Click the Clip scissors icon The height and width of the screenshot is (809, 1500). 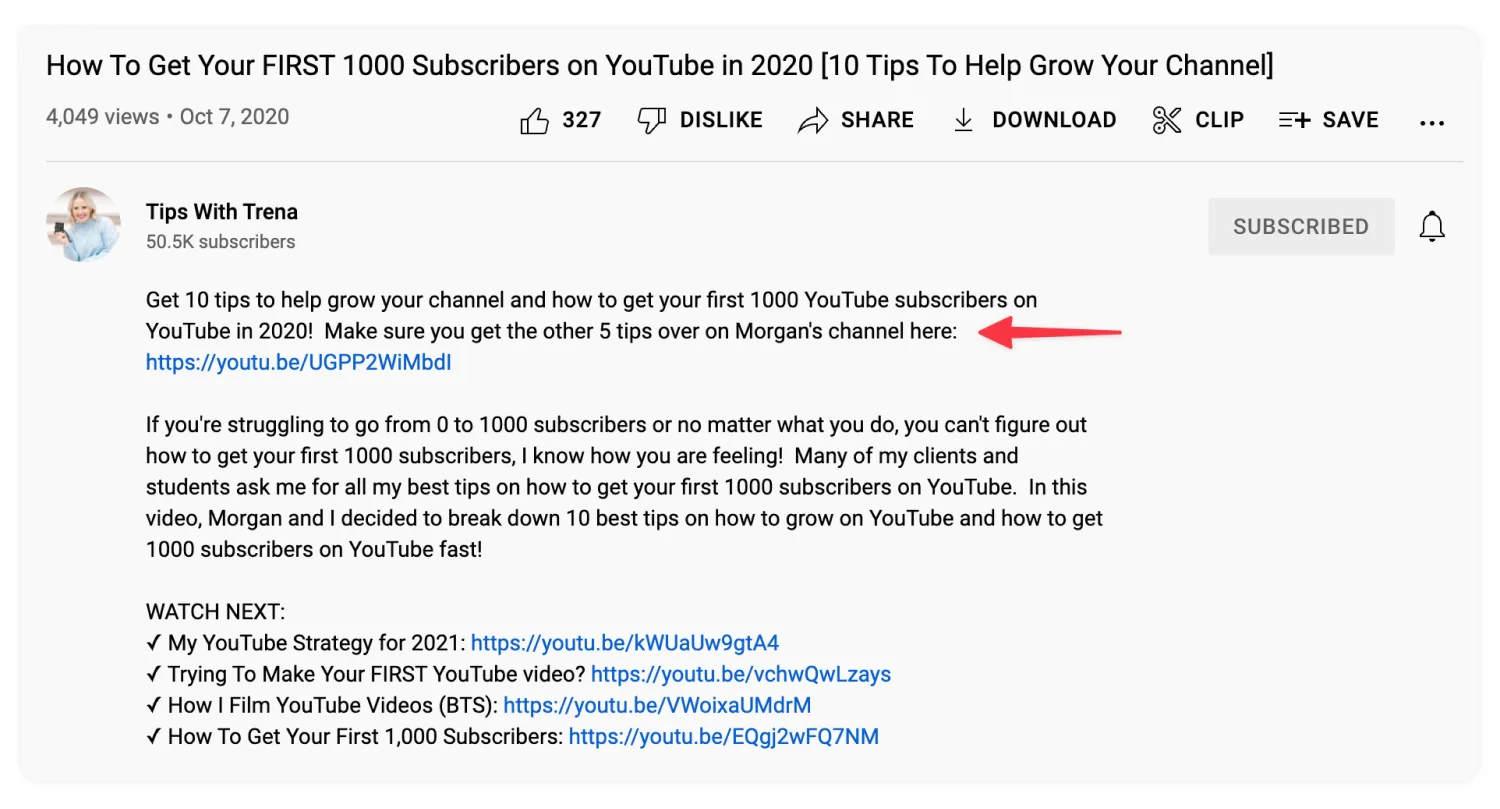tap(1167, 121)
